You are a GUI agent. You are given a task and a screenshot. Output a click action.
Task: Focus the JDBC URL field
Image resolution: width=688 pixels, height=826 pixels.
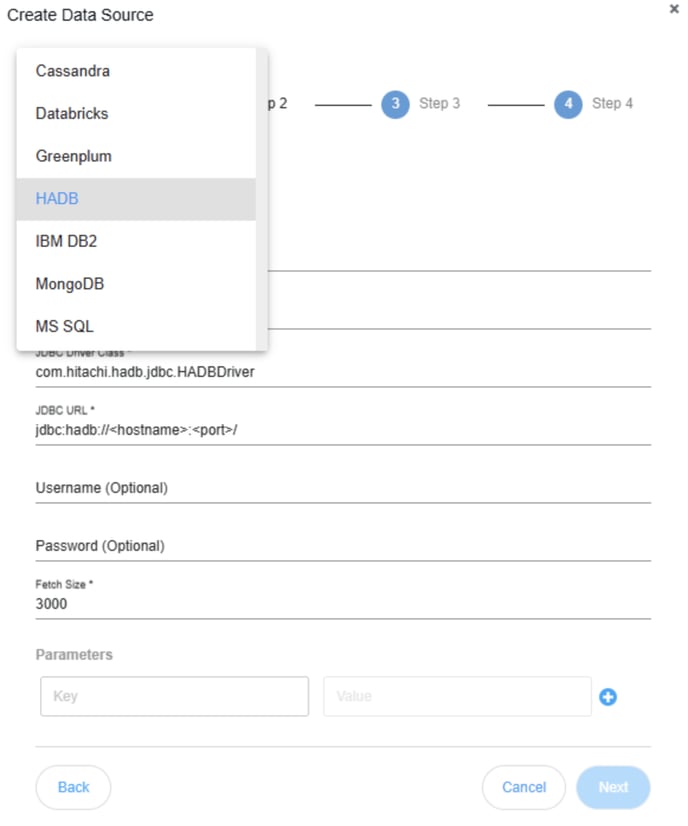click(343, 430)
